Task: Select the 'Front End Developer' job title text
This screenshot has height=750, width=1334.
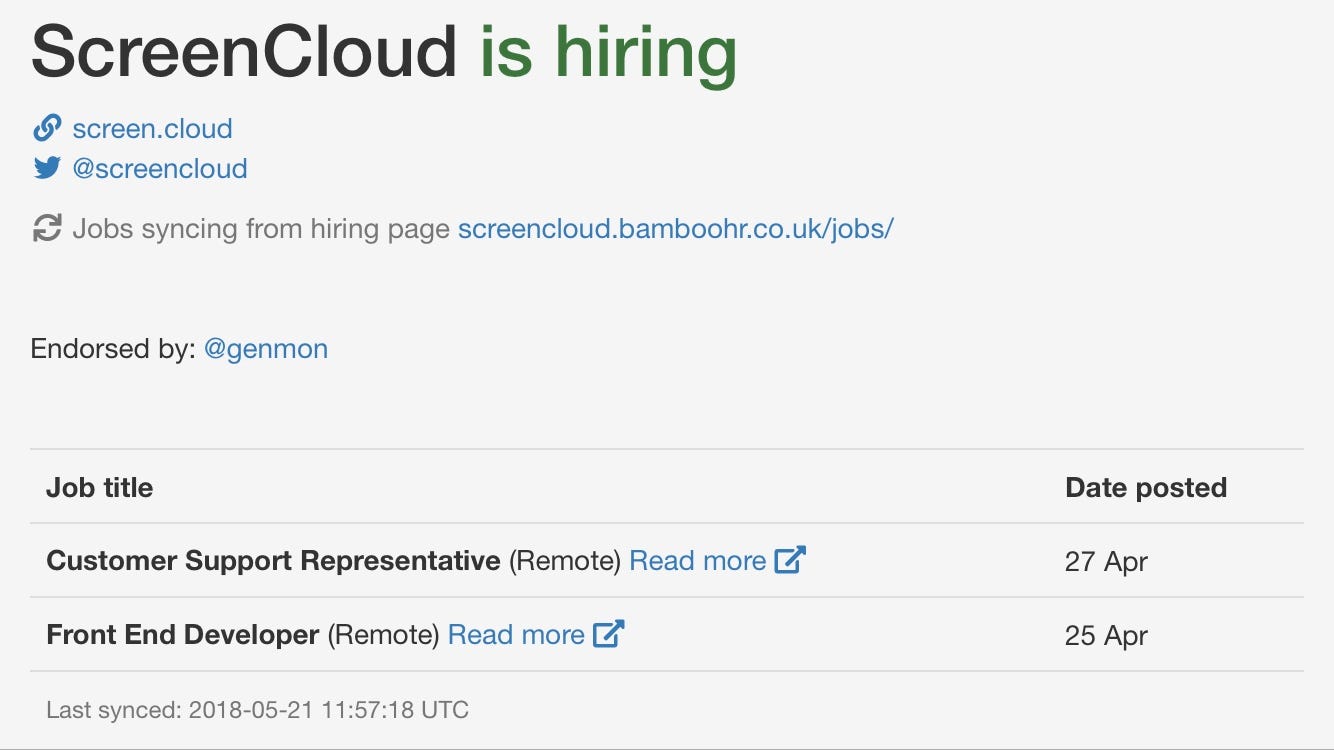Action: tap(183, 634)
